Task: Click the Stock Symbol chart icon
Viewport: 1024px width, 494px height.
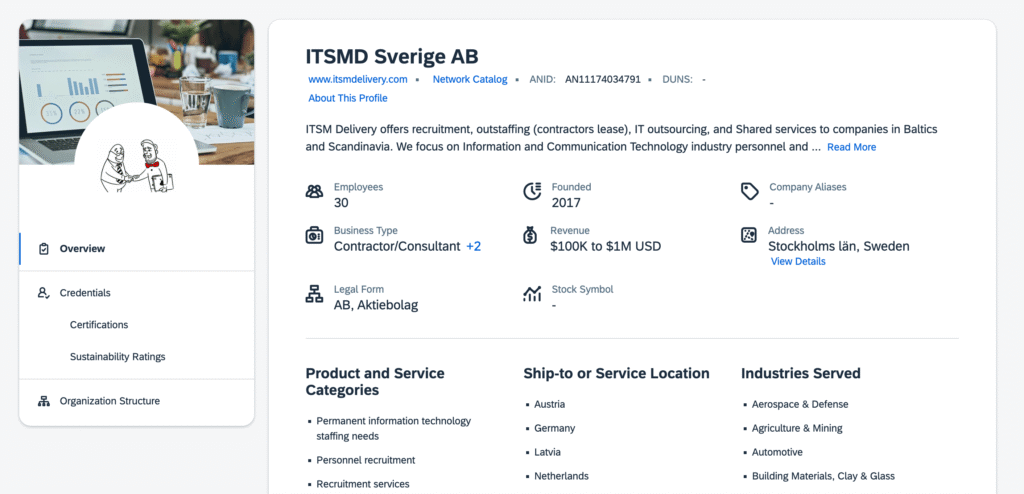Action: 532,294
